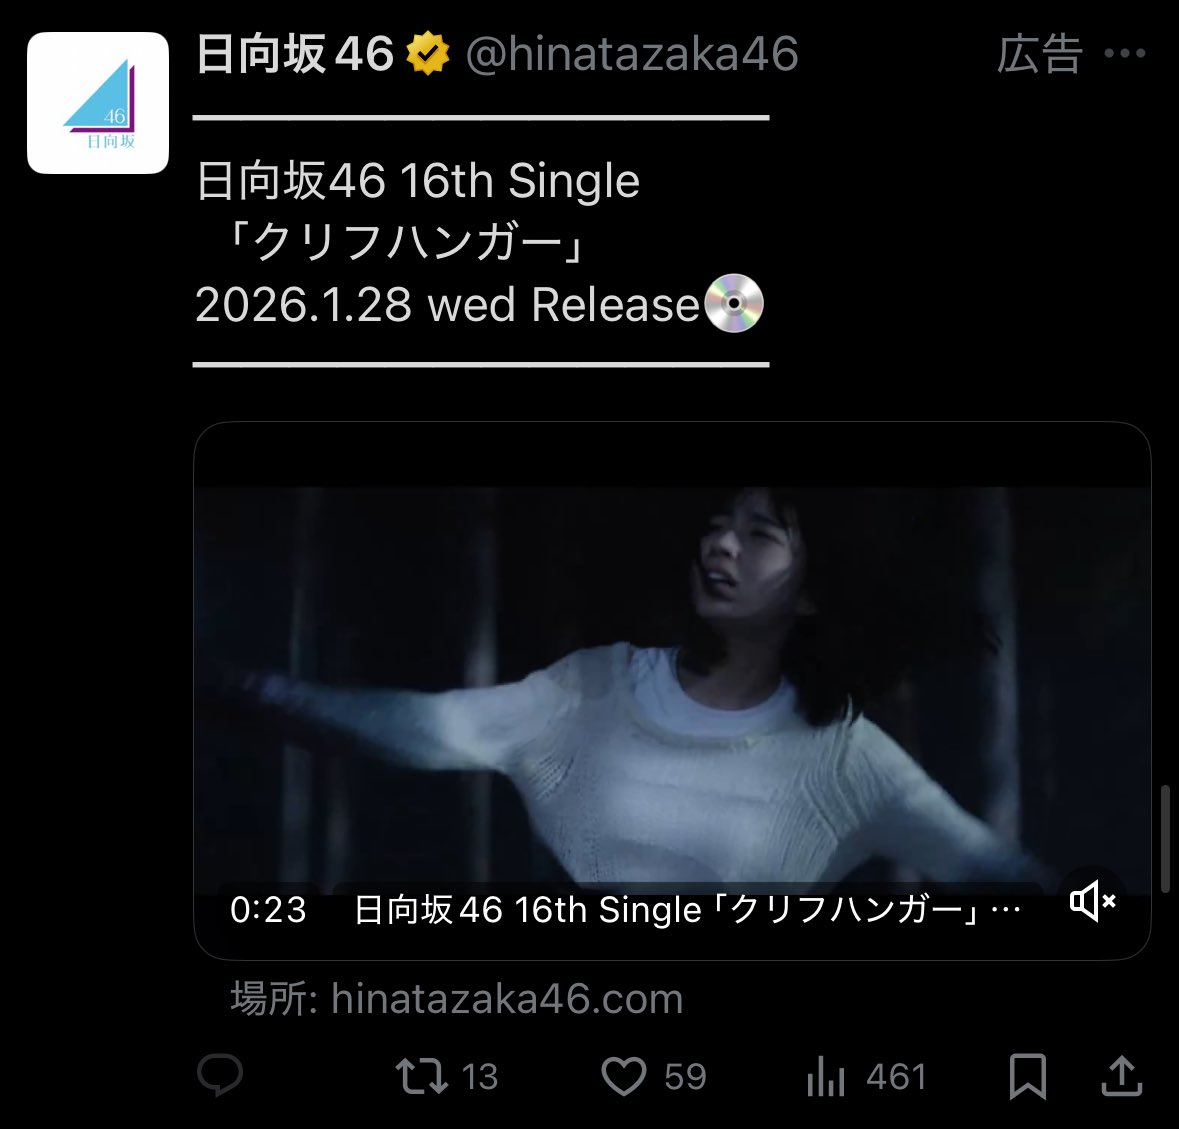Unmute the video with speaker icon
Viewport: 1179px width, 1129px height.
click(x=1093, y=900)
